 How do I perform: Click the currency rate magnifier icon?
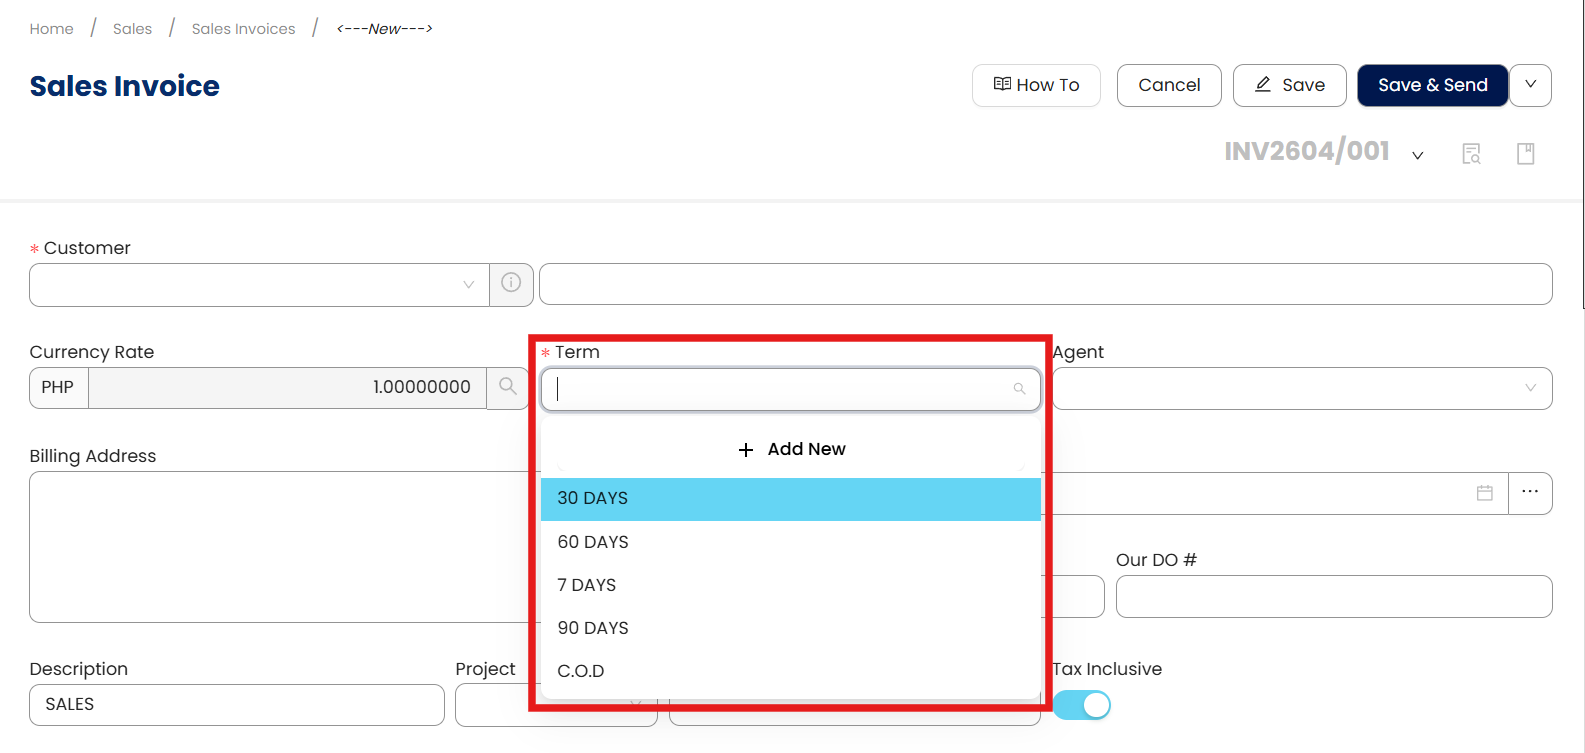coord(508,387)
